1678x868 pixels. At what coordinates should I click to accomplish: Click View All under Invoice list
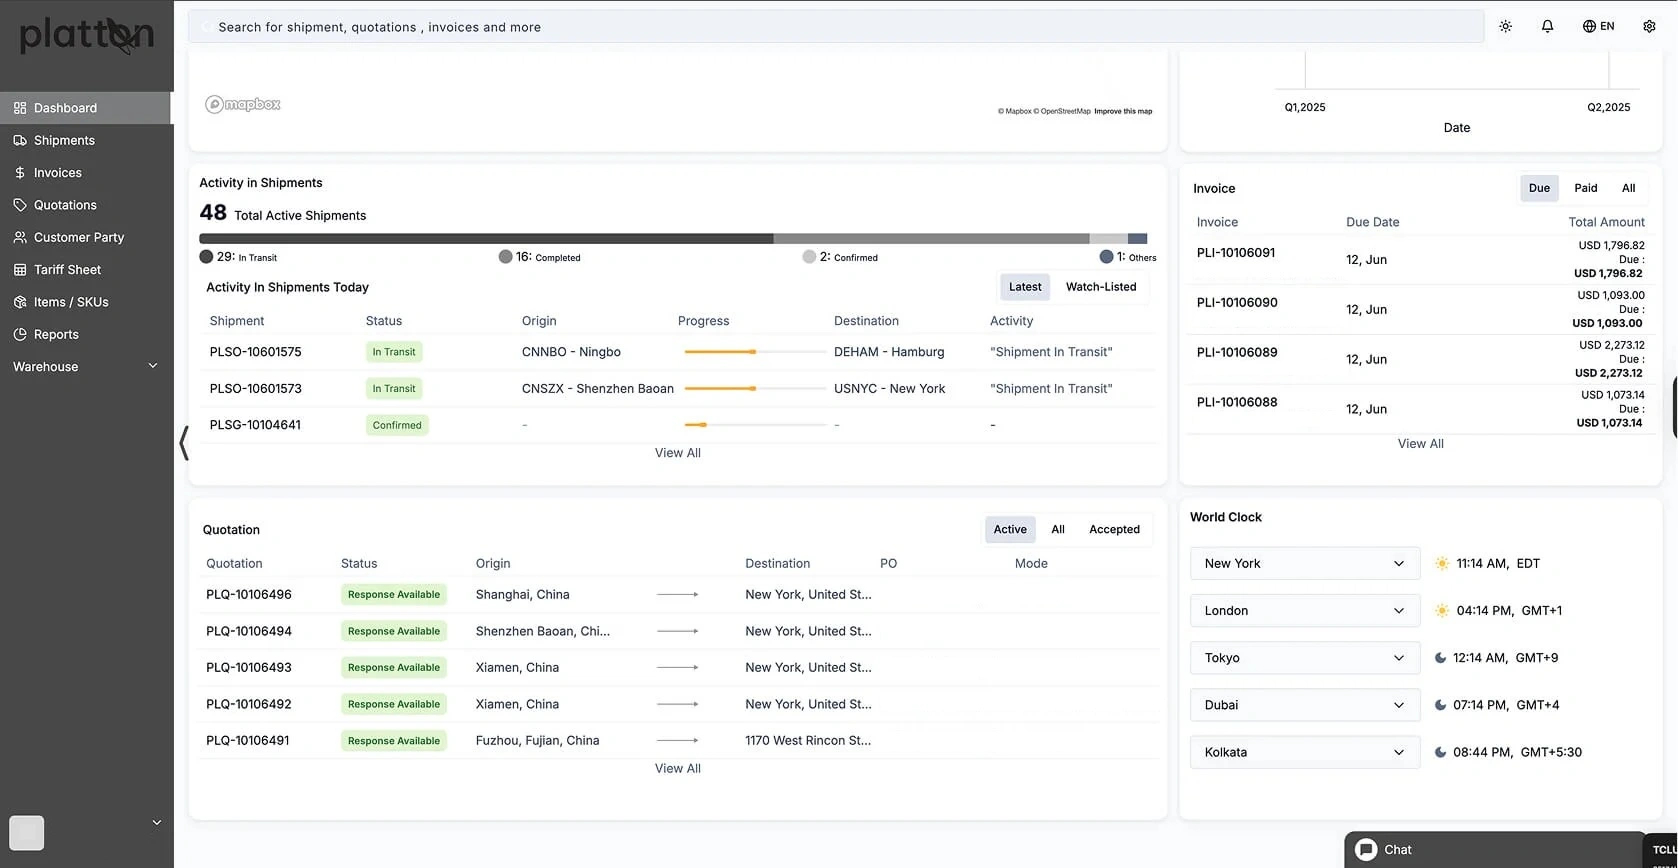coord(1420,444)
